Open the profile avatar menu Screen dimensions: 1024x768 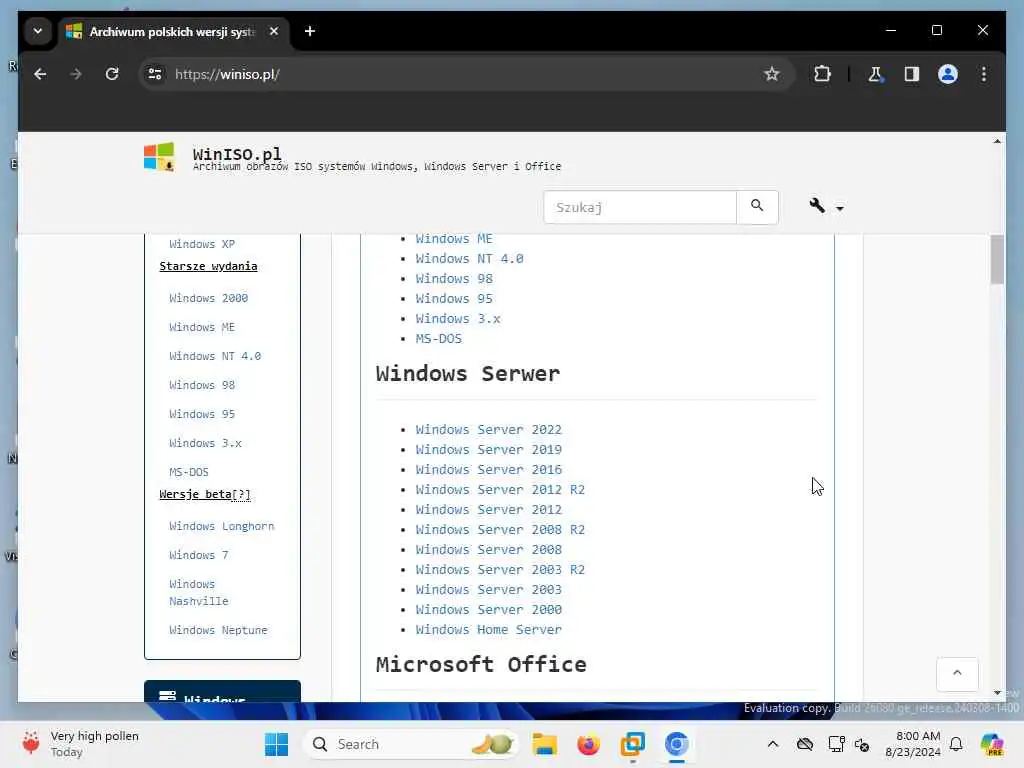(948, 74)
